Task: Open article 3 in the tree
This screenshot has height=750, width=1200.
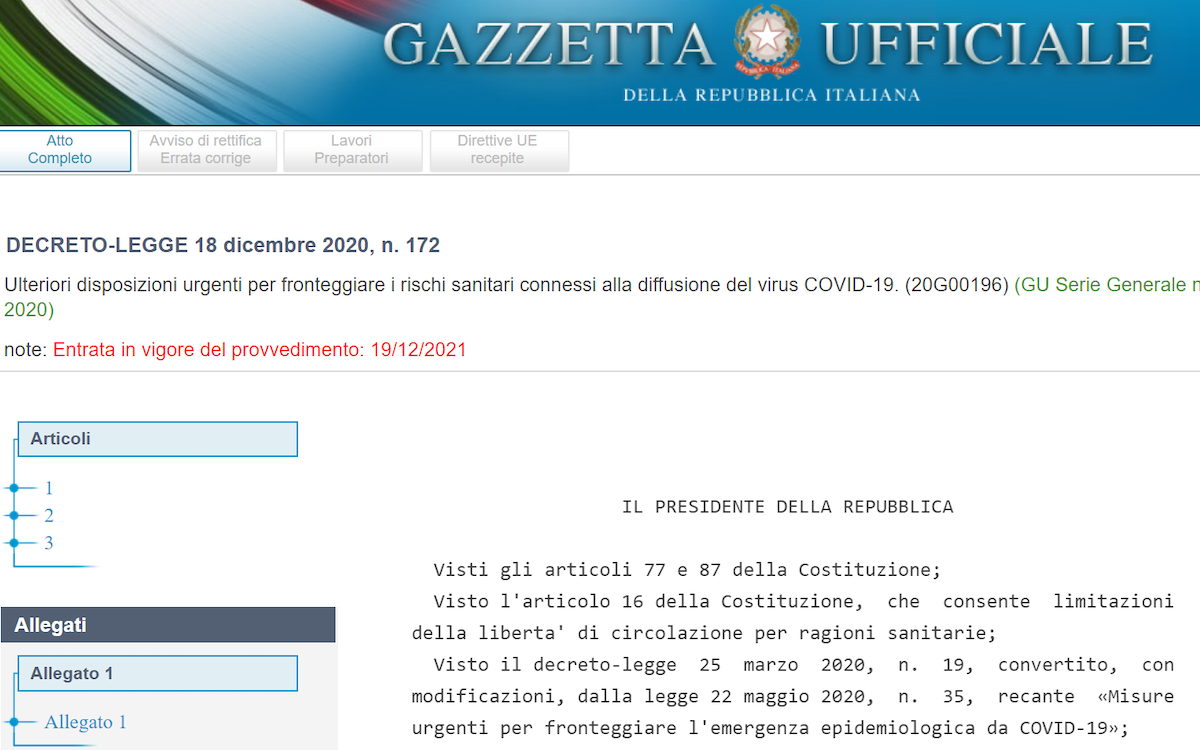Action: click(49, 543)
